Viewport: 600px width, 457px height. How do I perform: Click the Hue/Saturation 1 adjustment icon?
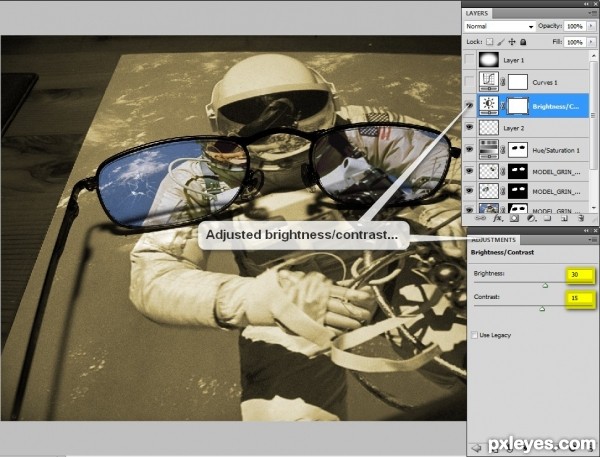tap(489, 149)
